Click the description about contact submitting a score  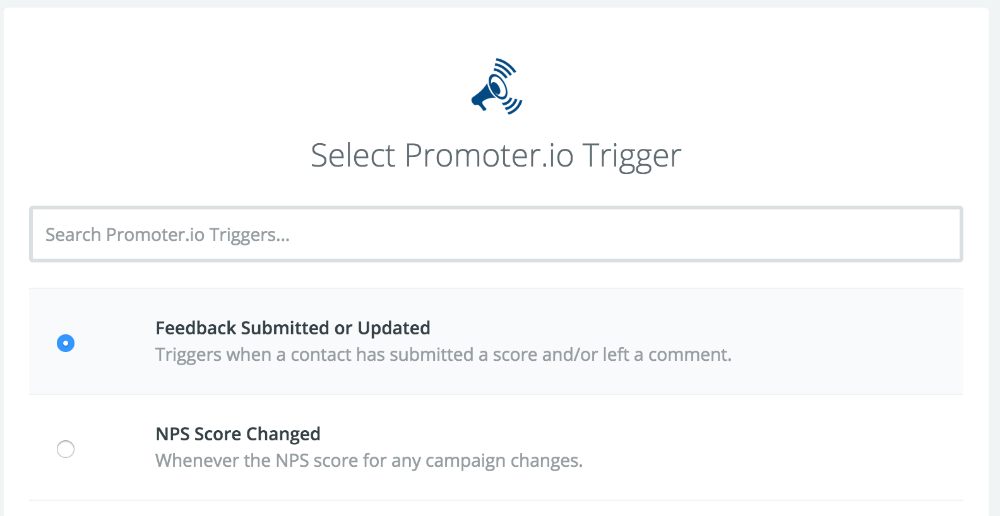point(443,355)
